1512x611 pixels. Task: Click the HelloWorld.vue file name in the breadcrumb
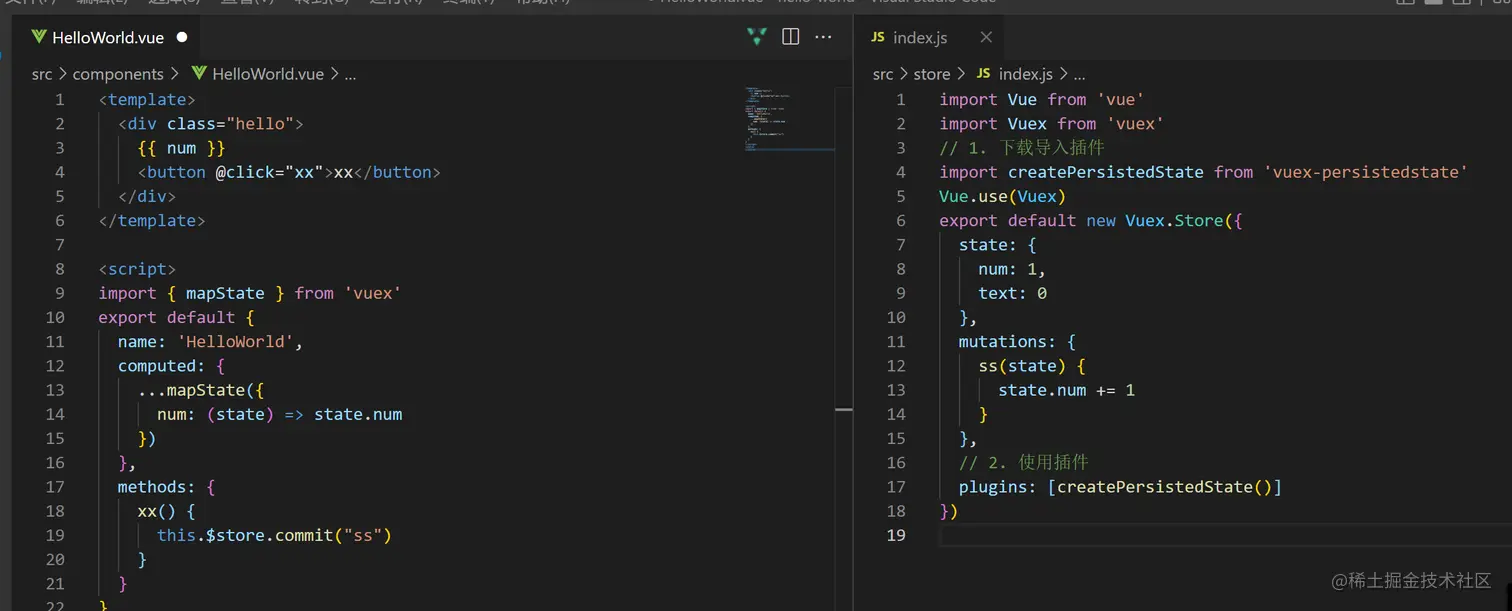pyautogui.click(x=268, y=74)
